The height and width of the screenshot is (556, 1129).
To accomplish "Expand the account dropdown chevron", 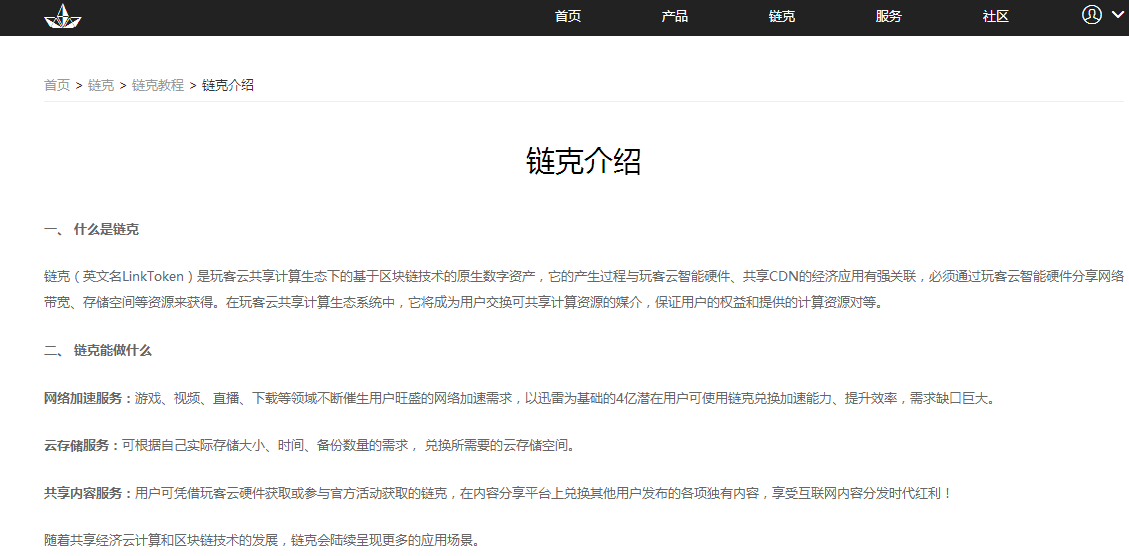I will point(1117,14).
